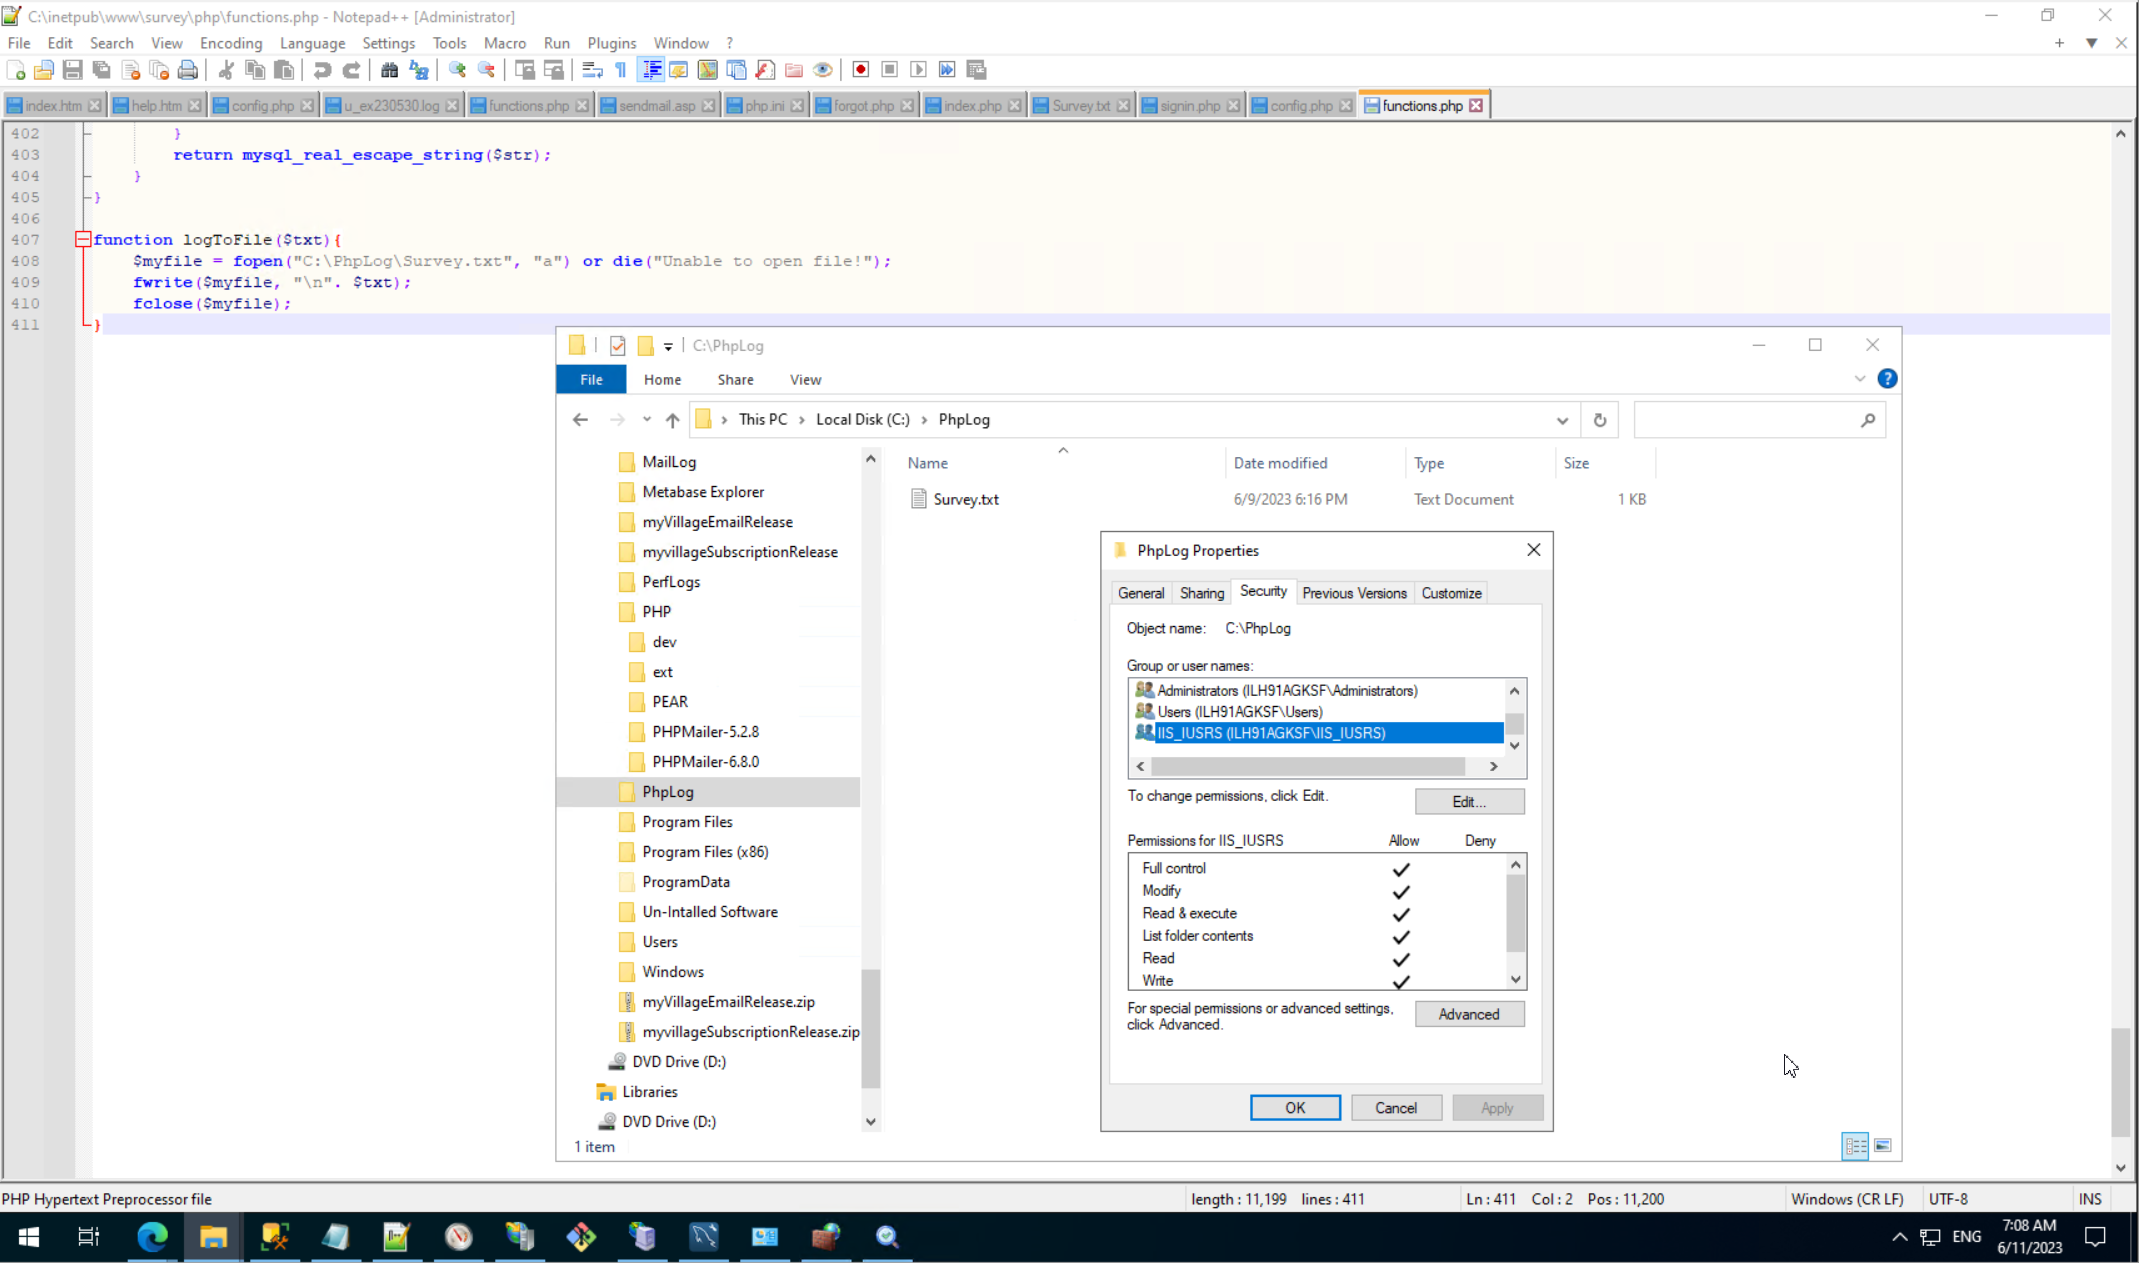Click the Microsoft Edge taskbar icon

[152, 1237]
